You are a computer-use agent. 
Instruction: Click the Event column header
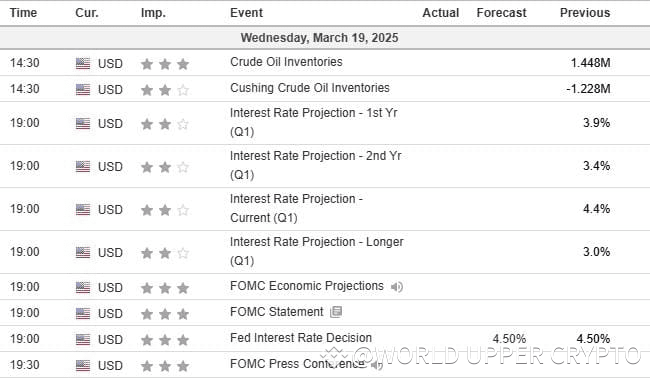[246, 13]
